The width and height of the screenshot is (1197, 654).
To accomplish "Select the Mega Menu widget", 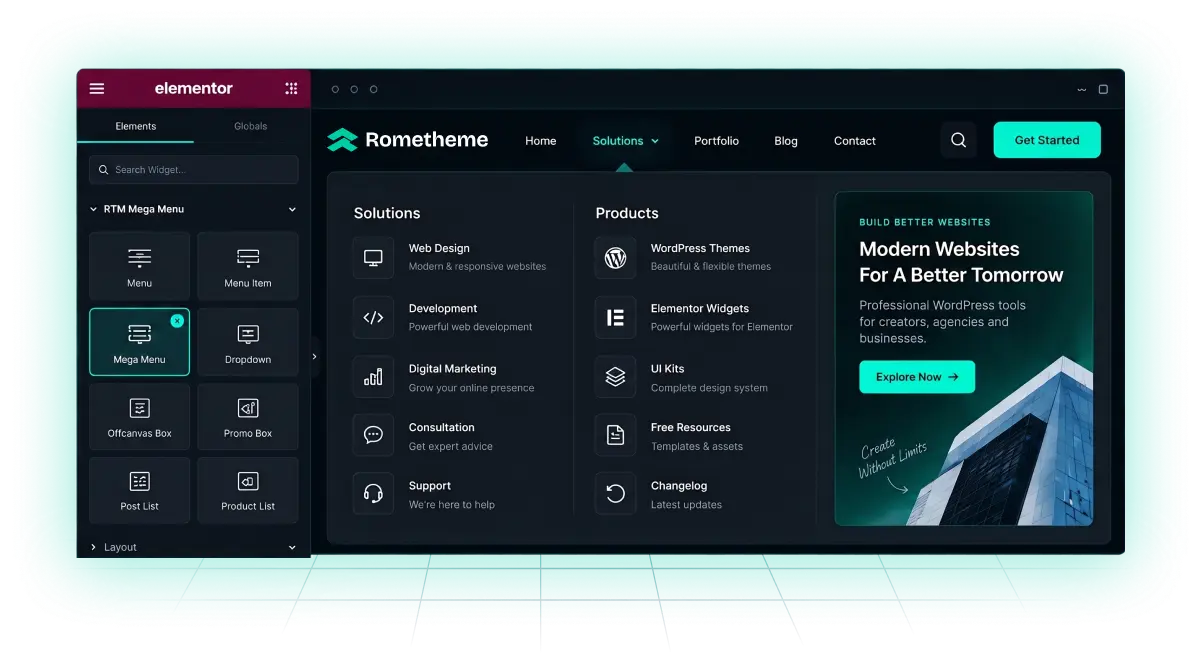I will pos(139,342).
